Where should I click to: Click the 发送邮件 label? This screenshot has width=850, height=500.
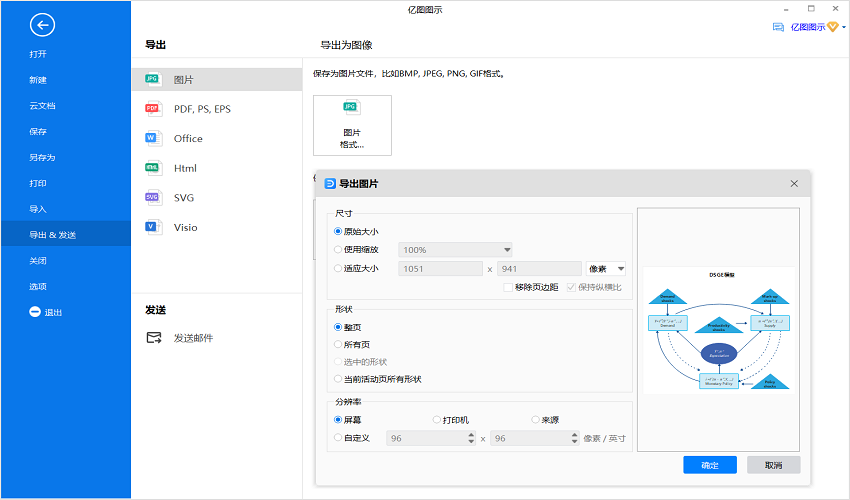pyautogui.click(x=194, y=338)
